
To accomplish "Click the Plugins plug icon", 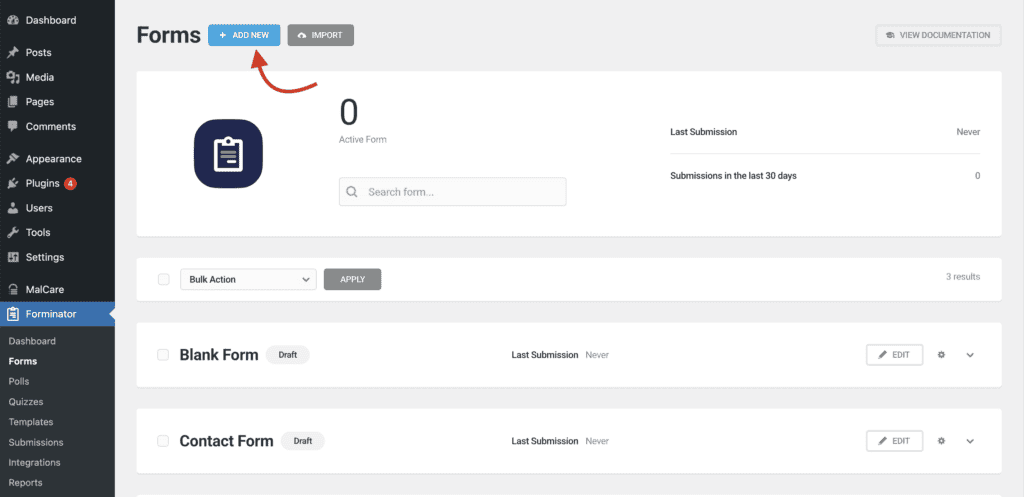I will pos(12,184).
